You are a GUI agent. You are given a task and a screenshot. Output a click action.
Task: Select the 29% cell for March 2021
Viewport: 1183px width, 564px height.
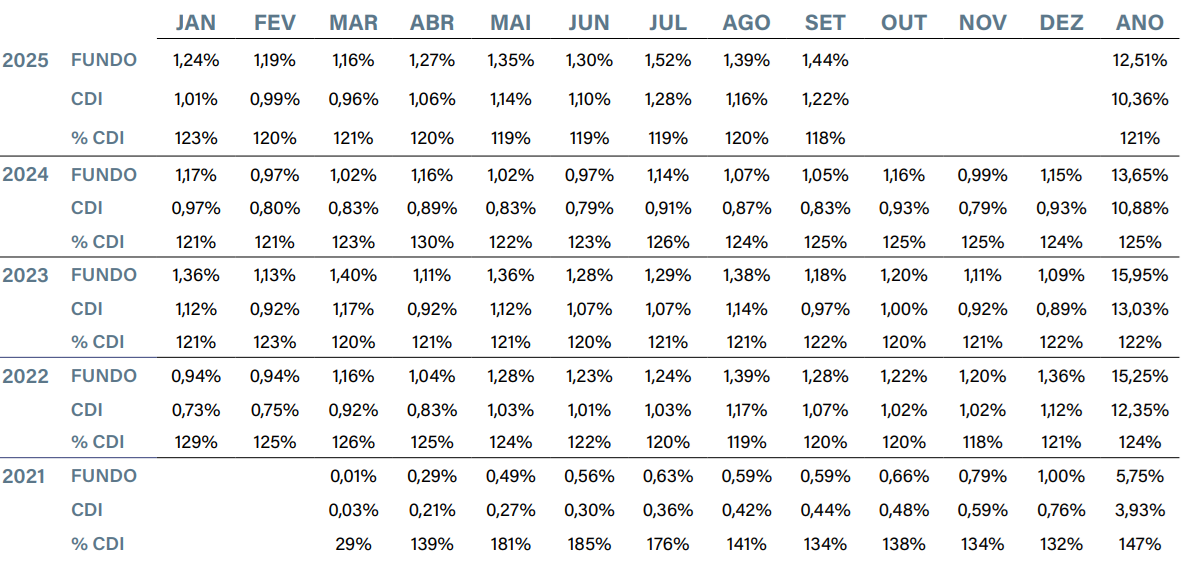(x=353, y=544)
